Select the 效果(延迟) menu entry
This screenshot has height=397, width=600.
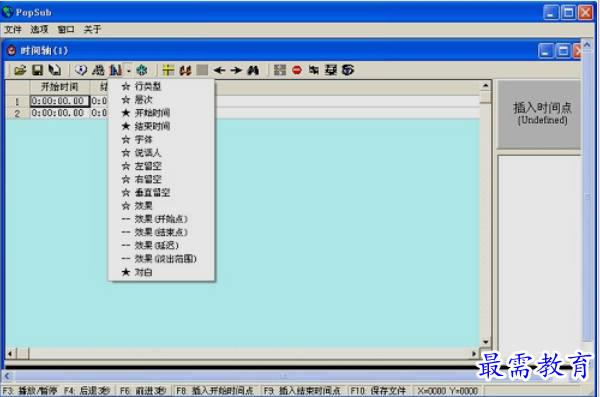coord(161,245)
